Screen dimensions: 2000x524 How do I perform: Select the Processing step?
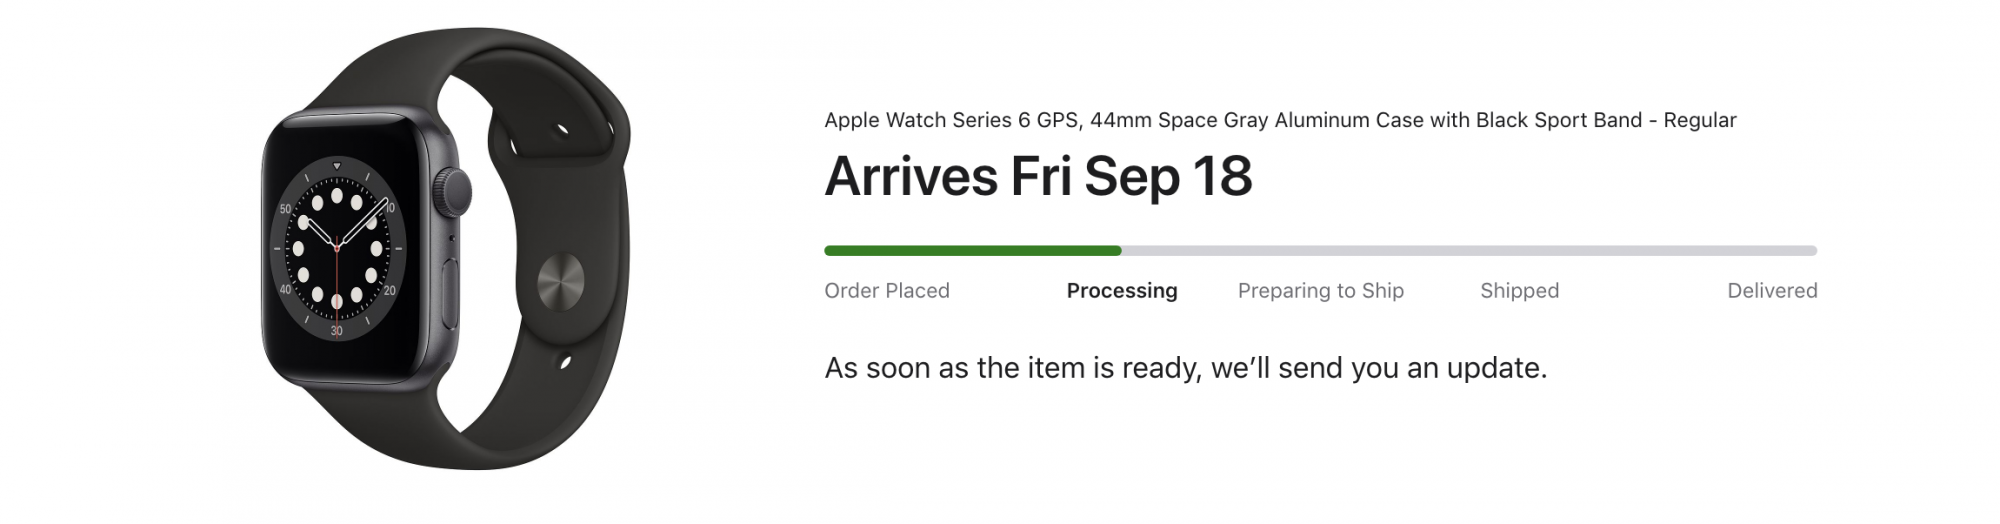(x=1121, y=291)
